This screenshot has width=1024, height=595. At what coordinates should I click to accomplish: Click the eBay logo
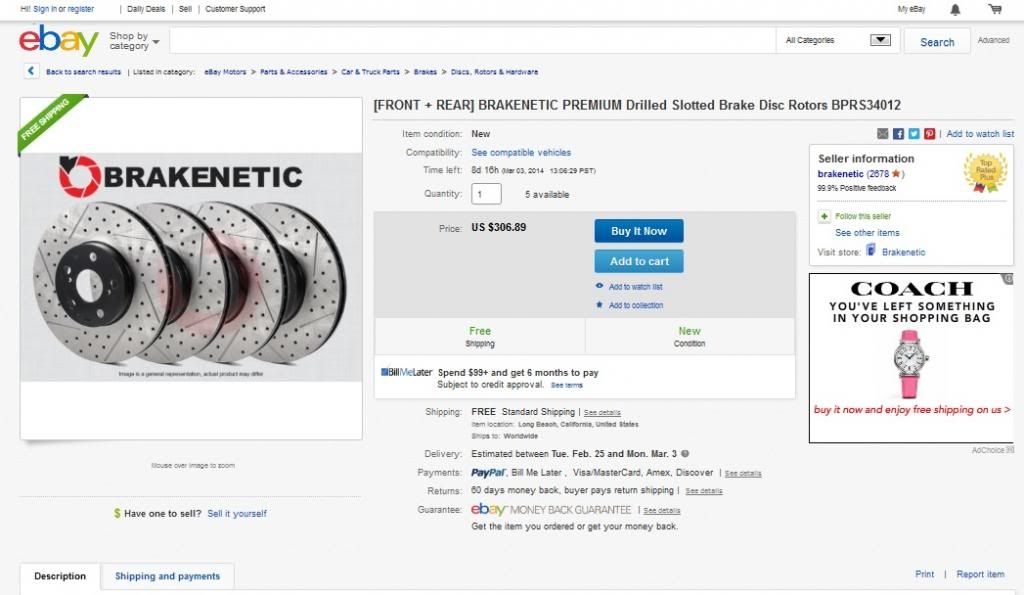coord(58,42)
